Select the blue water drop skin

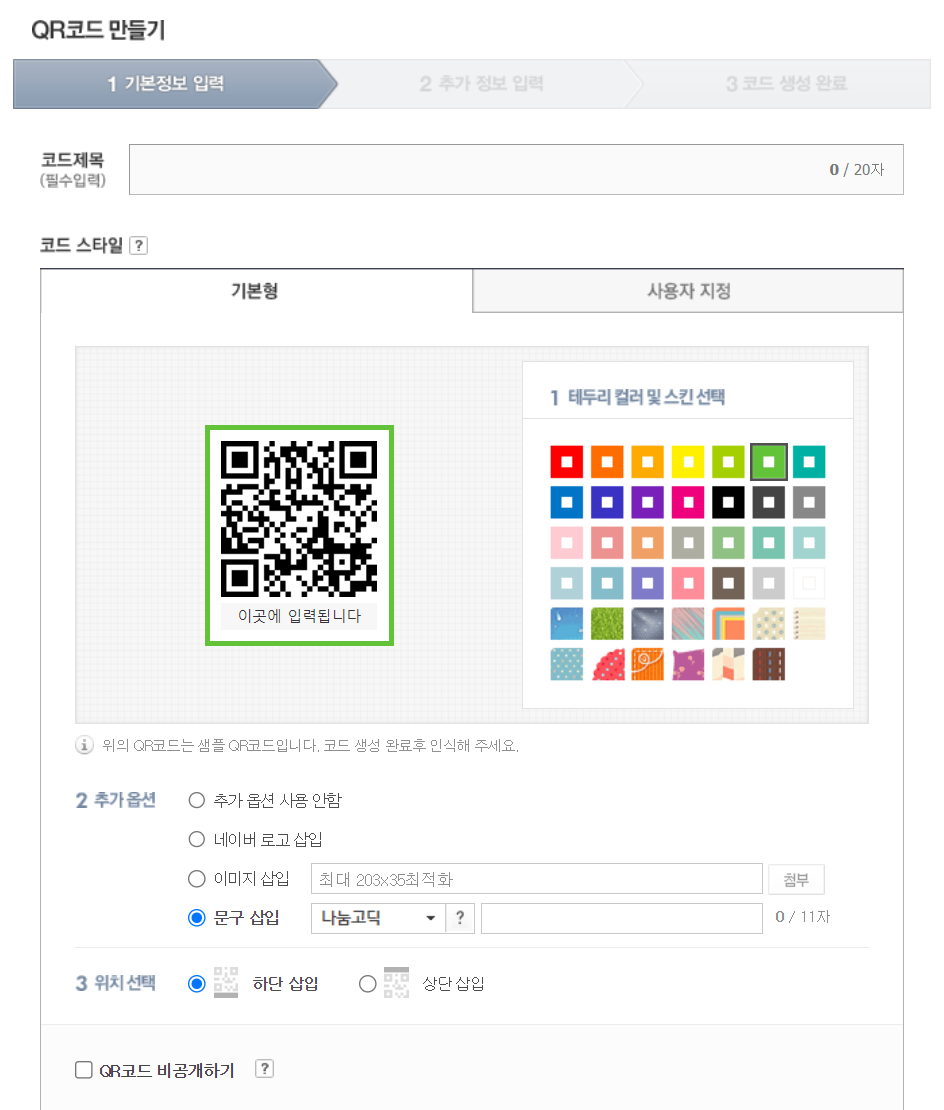pos(567,624)
